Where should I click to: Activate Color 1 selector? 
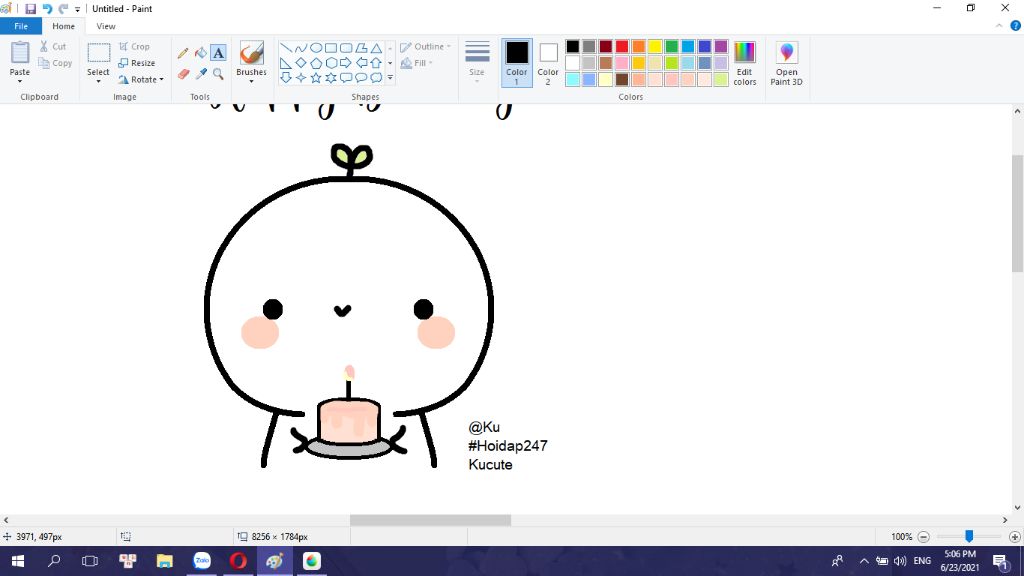pos(517,63)
